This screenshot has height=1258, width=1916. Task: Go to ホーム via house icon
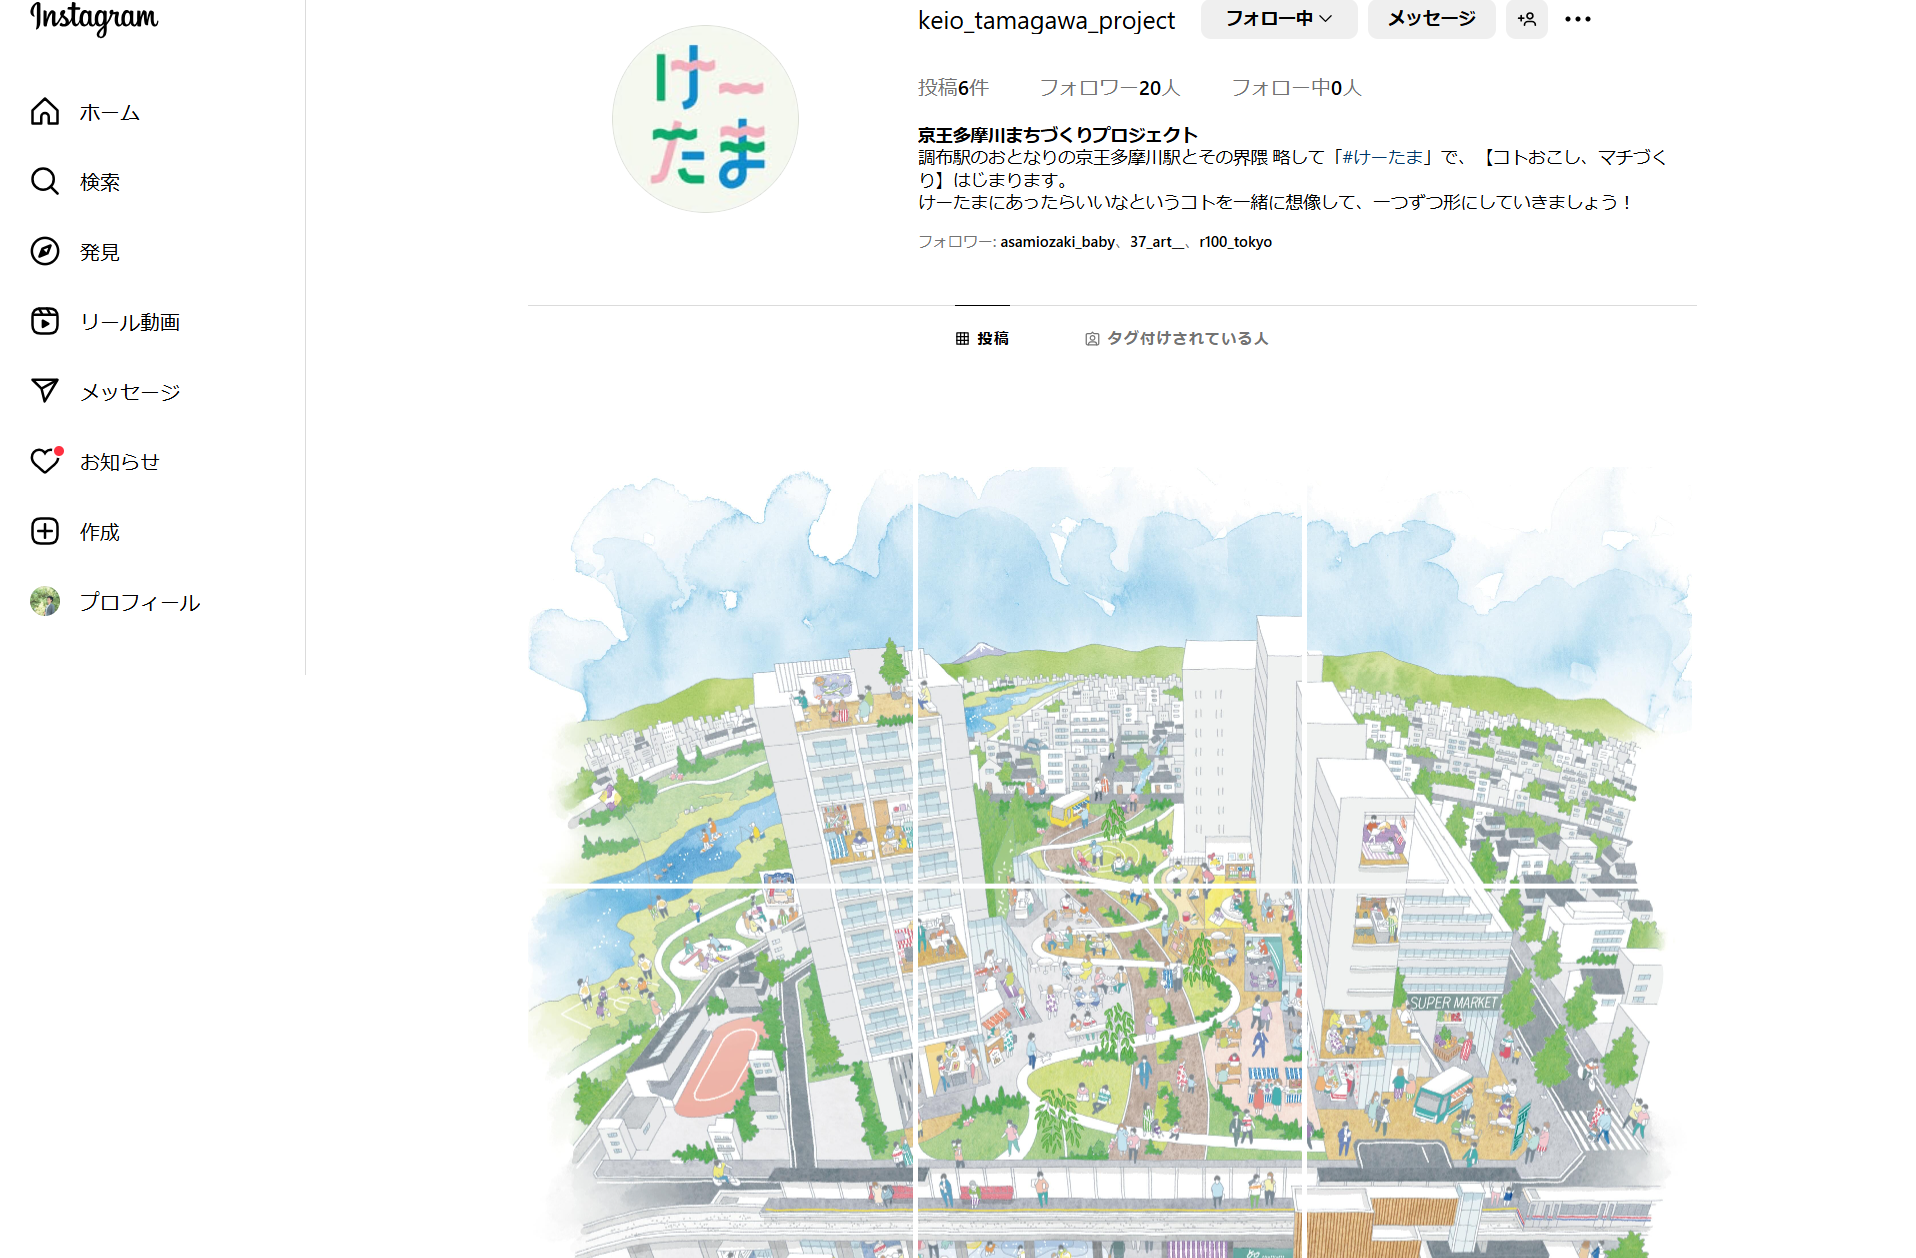tap(45, 112)
